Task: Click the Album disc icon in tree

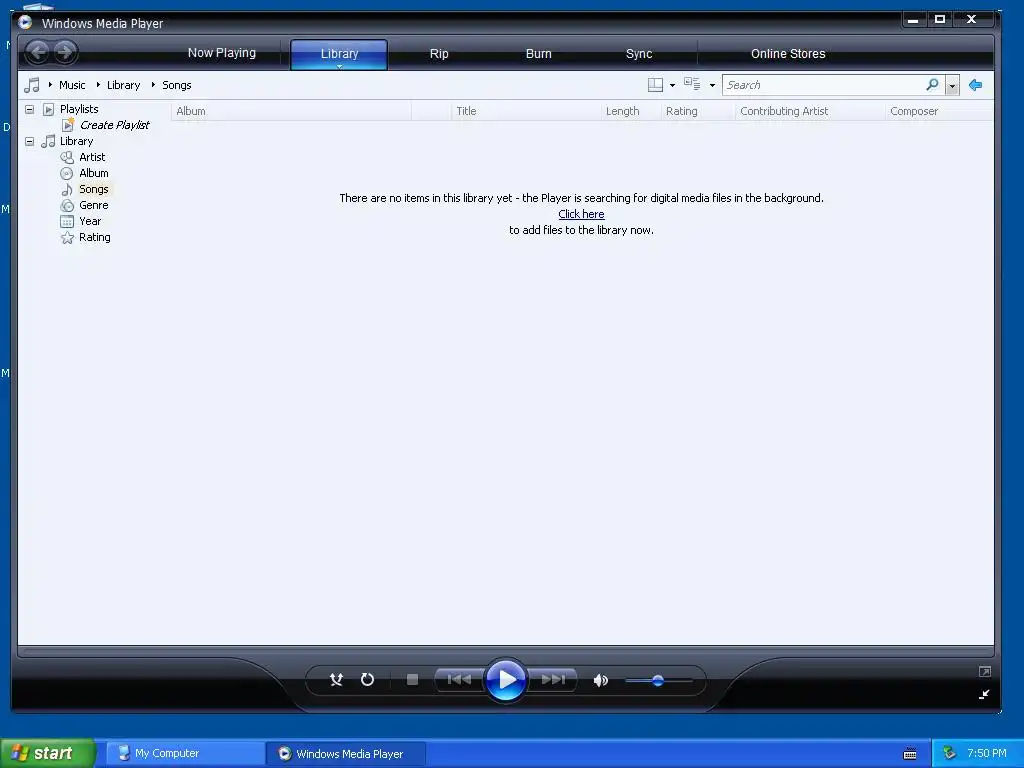Action: 67,173
